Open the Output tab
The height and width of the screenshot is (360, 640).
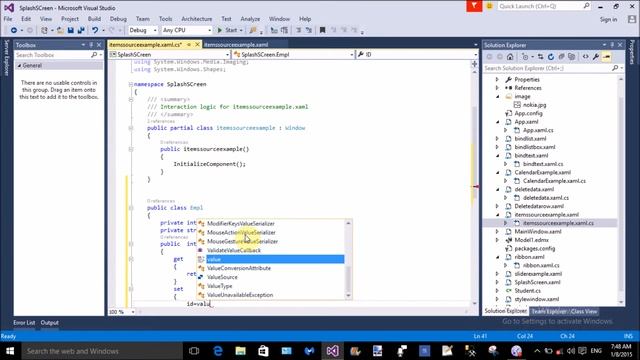pos(49,322)
